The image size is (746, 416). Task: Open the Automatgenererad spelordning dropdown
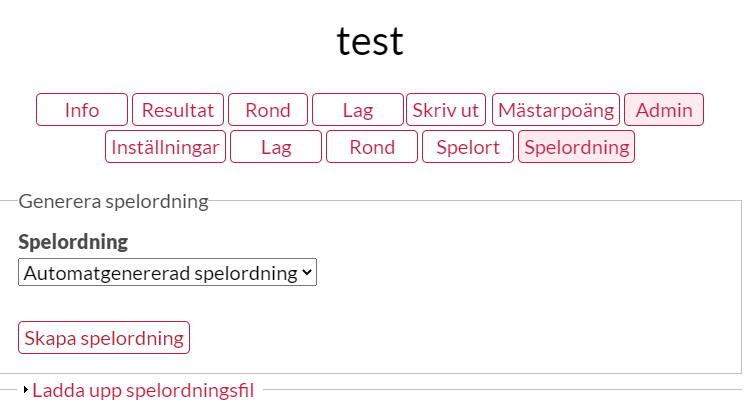pyautogui.click(x=160, y=273)
